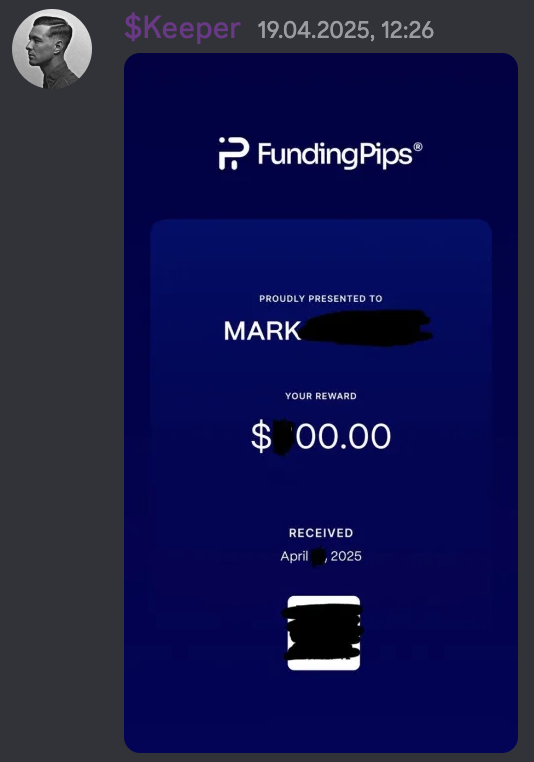Click the name MARK on certificate
The width and height of the screenshot is (534, 762).
[262, 331]
